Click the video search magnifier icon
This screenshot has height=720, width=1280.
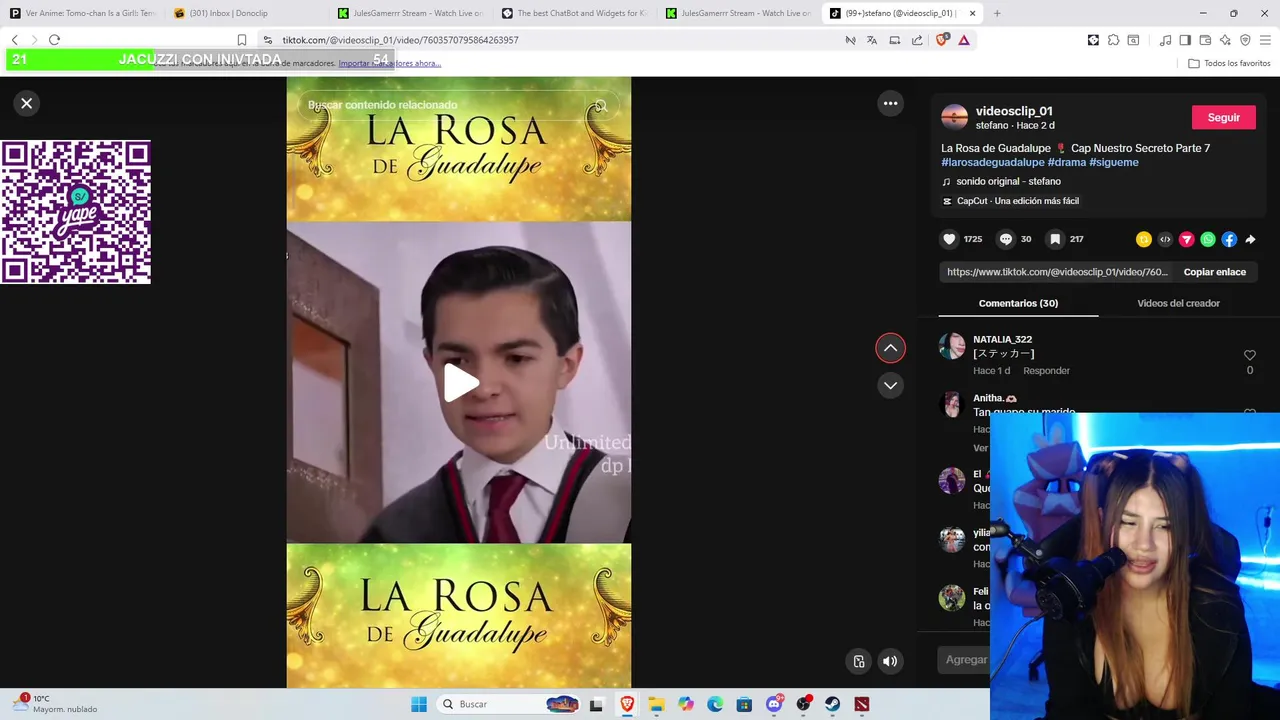click(x=600, y=105)
